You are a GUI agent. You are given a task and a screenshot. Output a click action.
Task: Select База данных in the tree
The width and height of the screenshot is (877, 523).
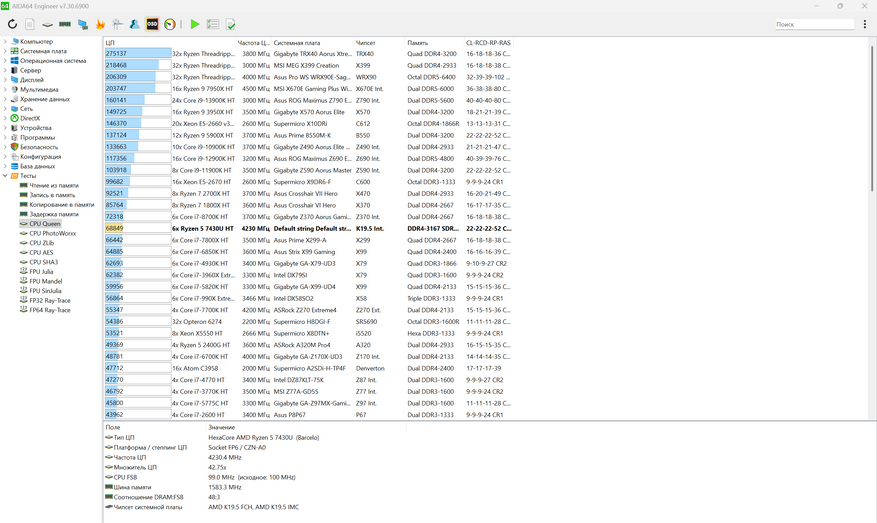(x=37, y=166)
